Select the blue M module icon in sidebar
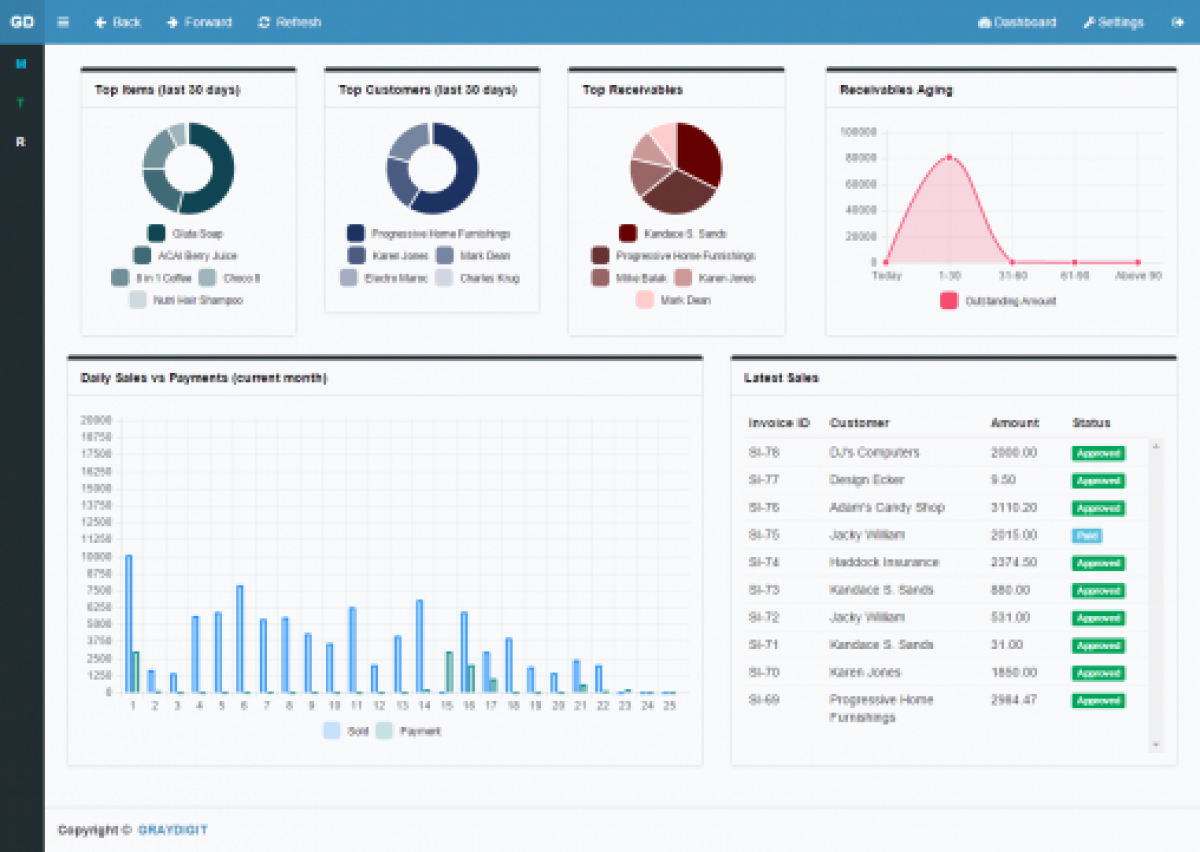The image size is (1200, 852). tap(21, 64)
